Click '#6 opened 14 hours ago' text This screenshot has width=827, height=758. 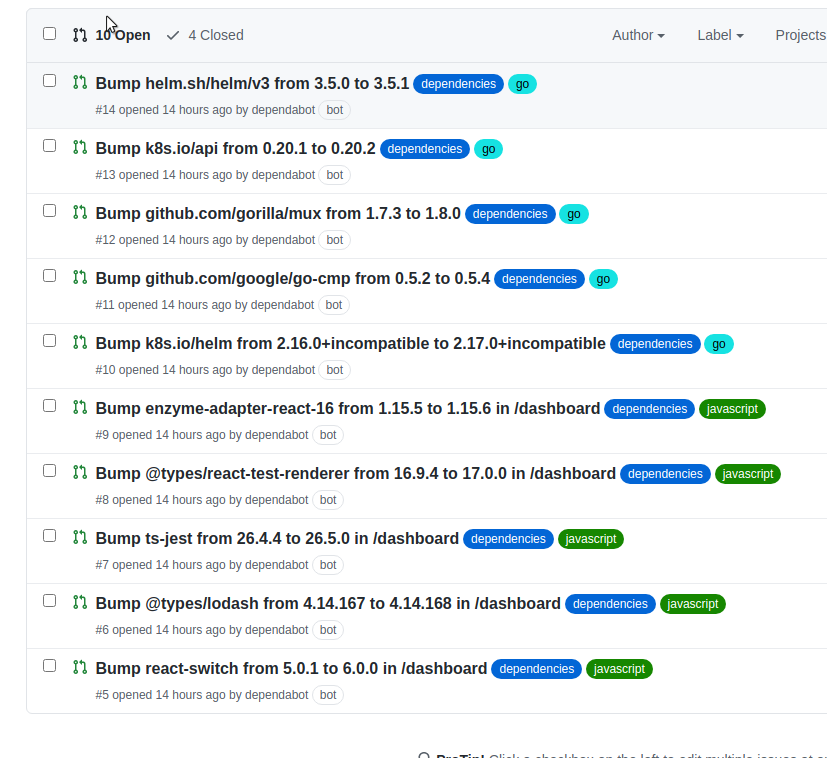pos(160,630)
